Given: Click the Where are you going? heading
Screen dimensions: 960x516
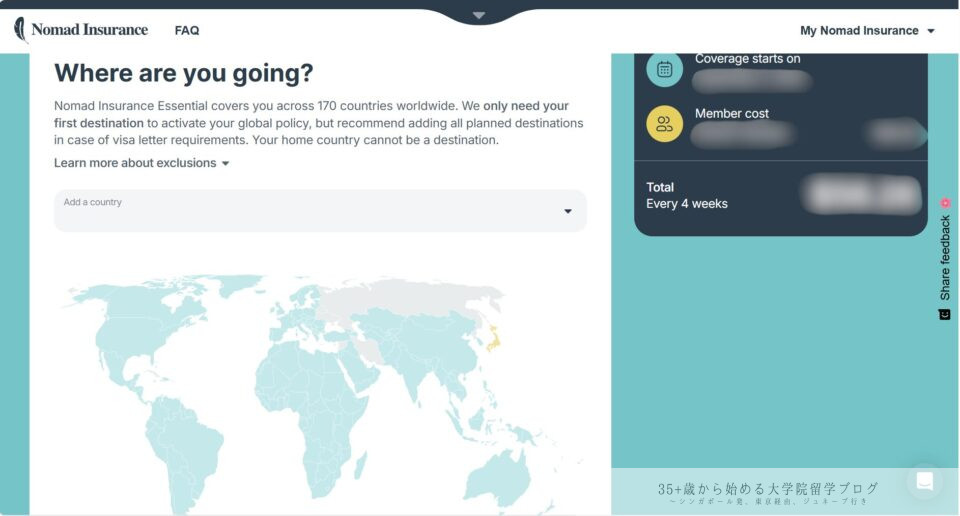Looking at the screenshot, I should pyautogui.click(x=184, y=73).
